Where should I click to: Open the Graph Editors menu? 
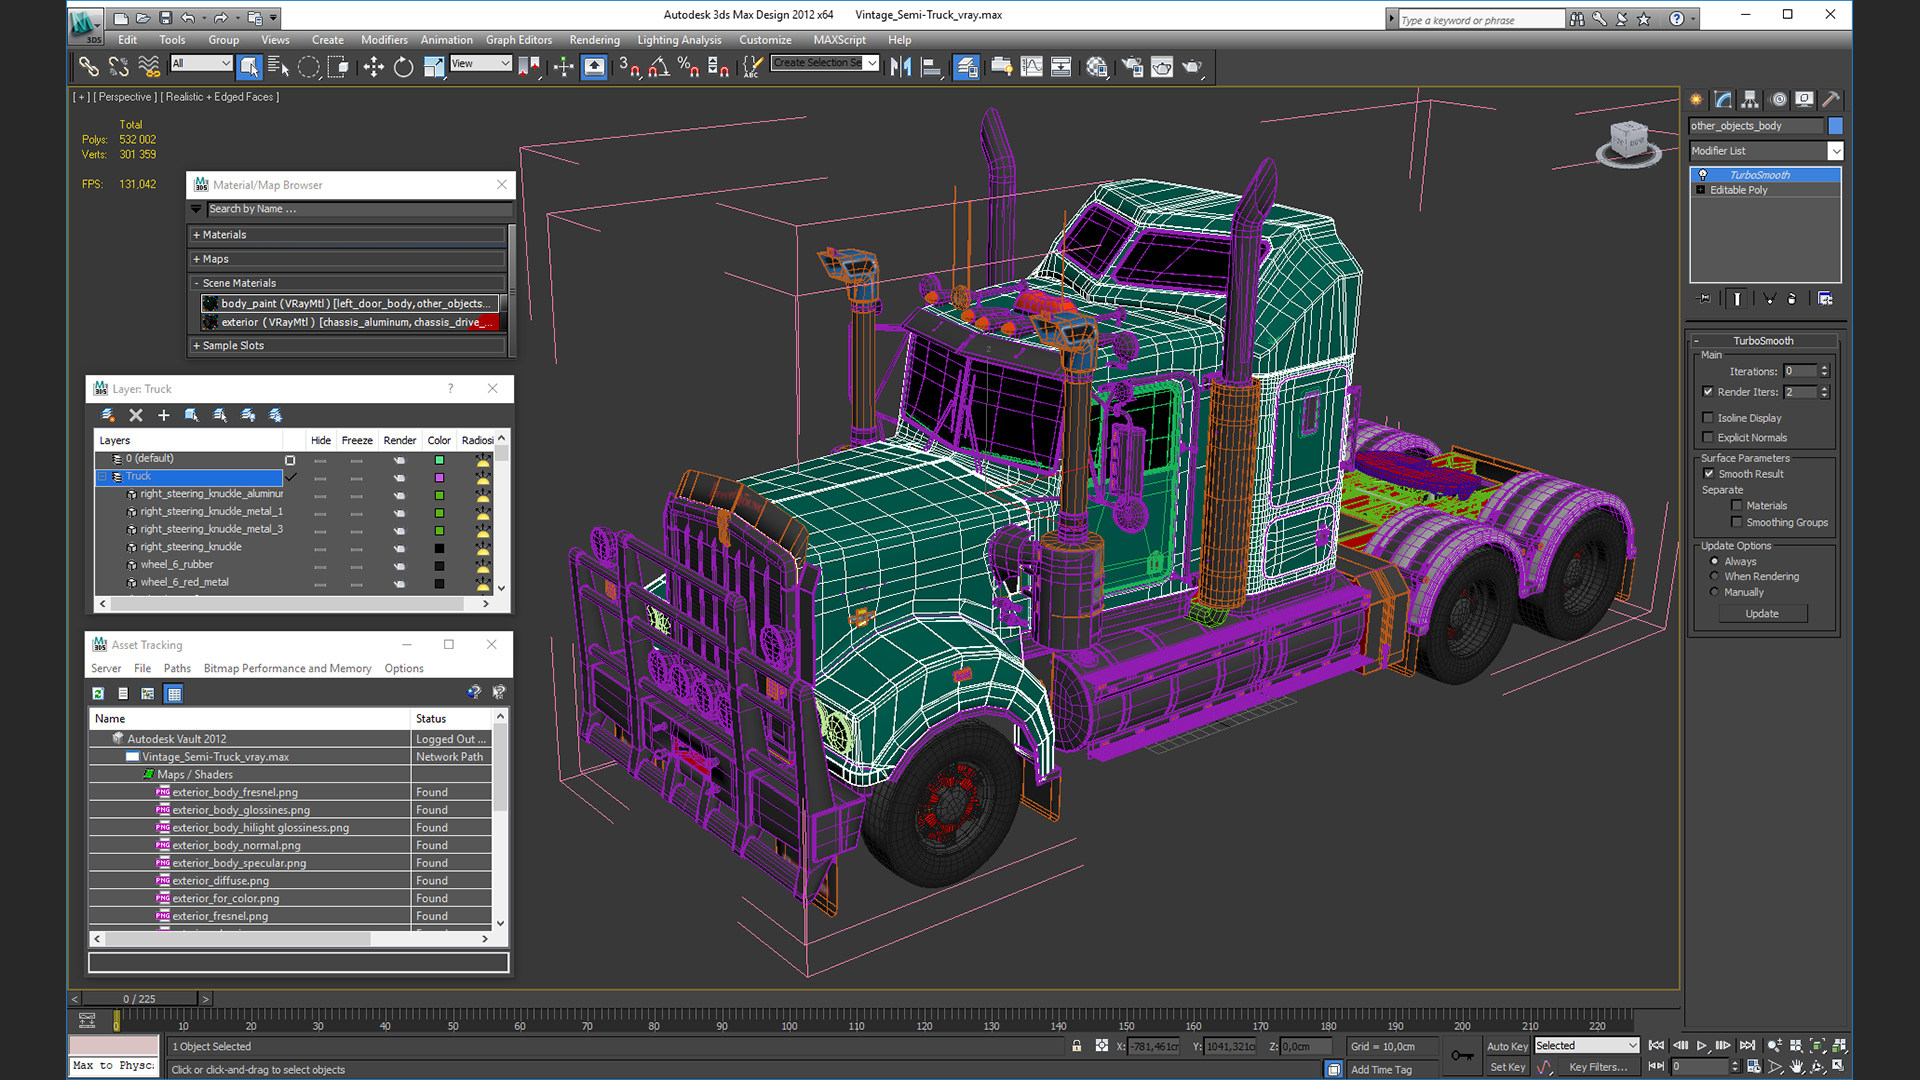[x=519, y=40]
